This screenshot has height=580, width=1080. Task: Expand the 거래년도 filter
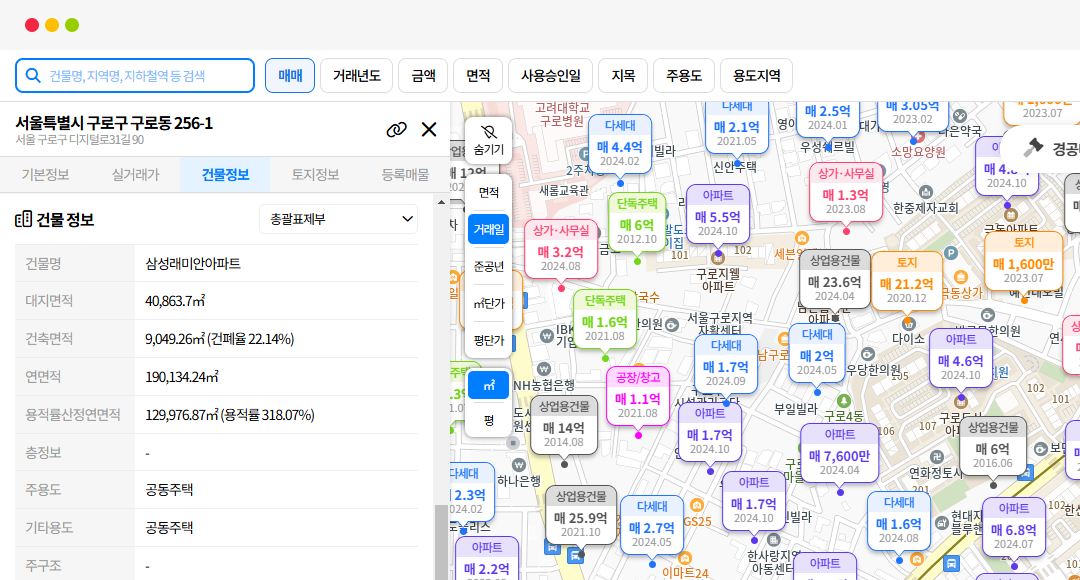pyautogui.click(x=356, y=75)
